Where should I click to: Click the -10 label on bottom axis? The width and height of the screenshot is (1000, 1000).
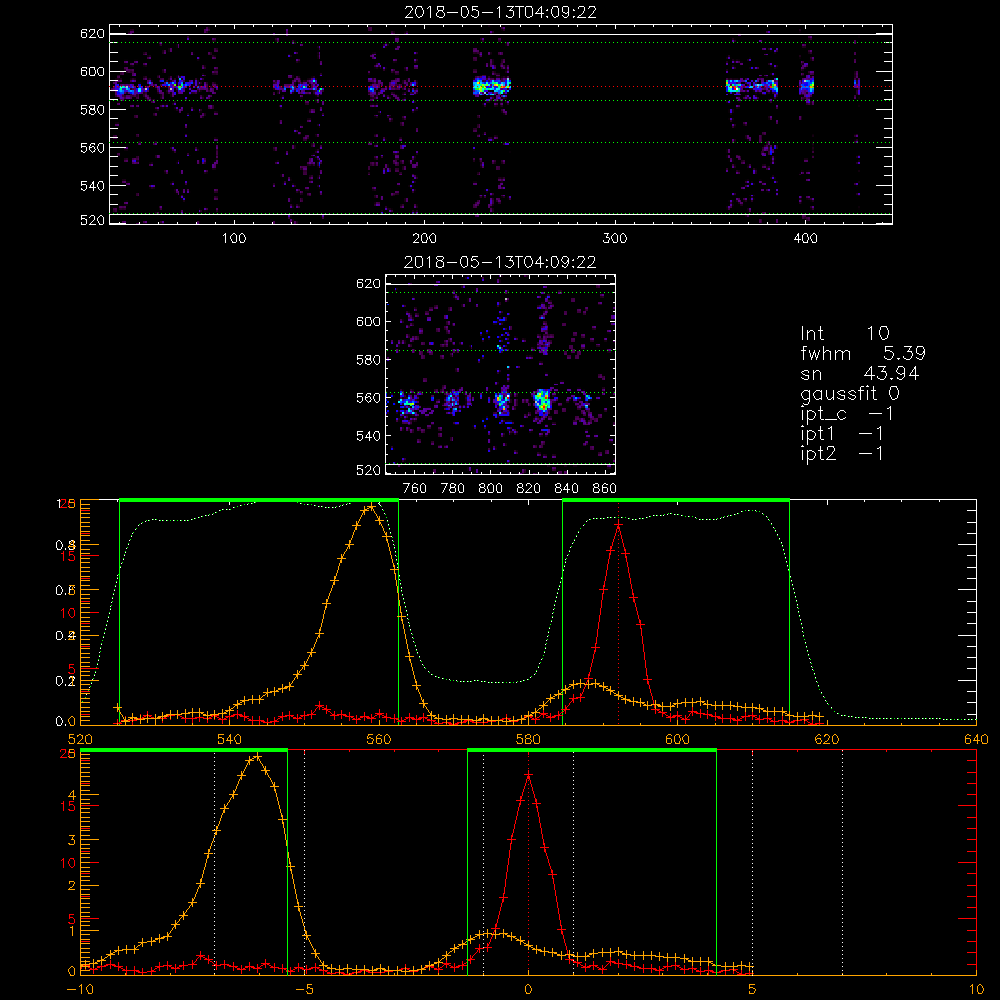pos(79,990)
